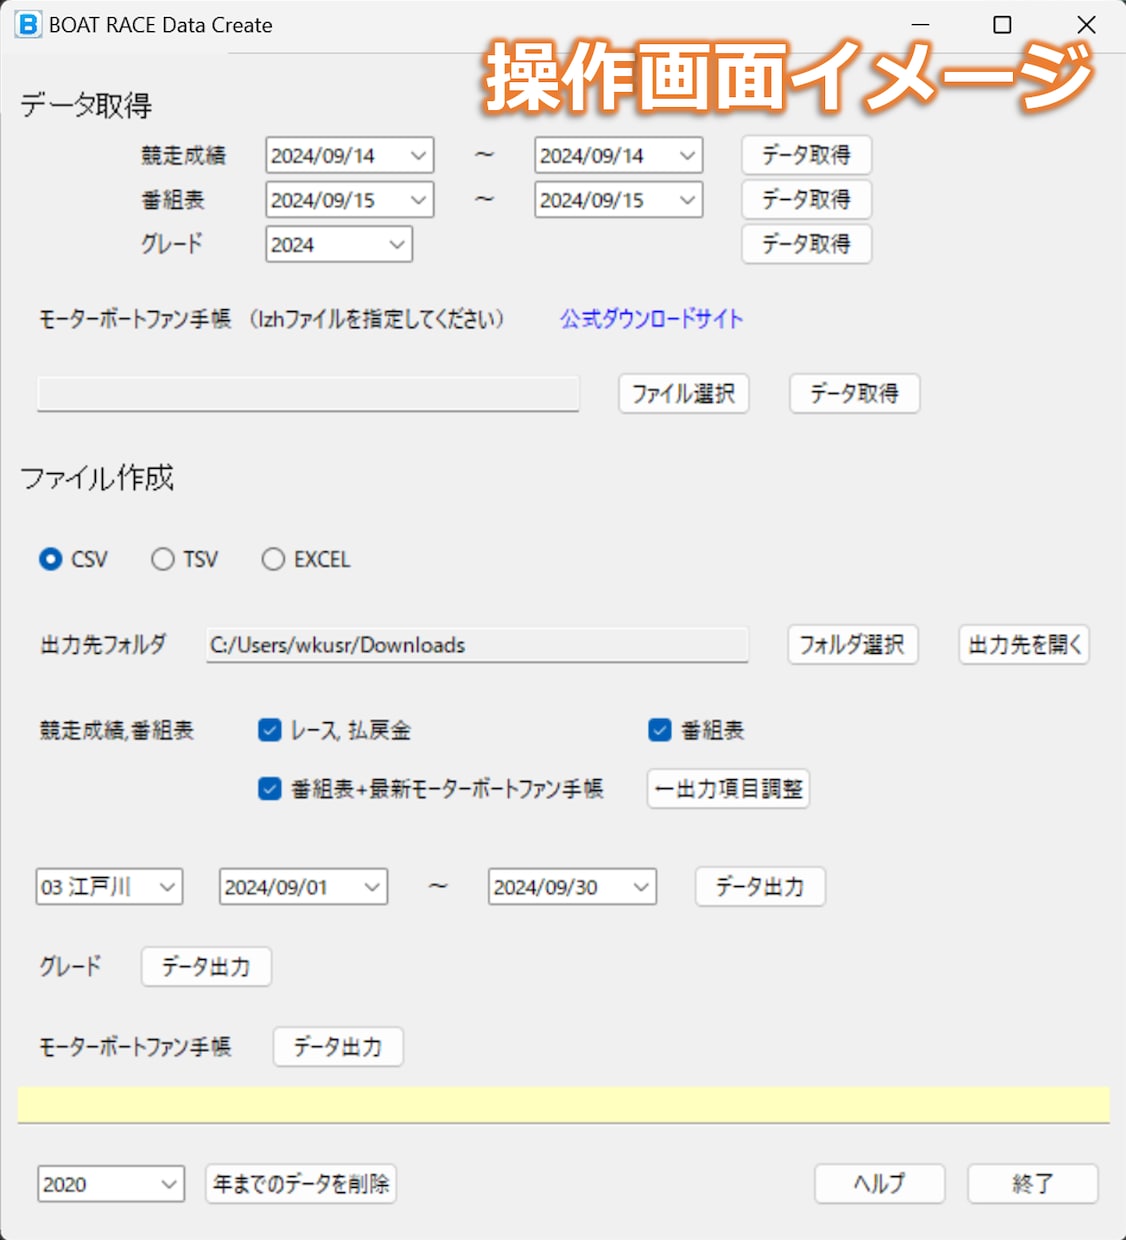The width and height of the screenshot is (1126, 1240).
Task: Click データ取得 button for グレード row
Action: point(806,243)
